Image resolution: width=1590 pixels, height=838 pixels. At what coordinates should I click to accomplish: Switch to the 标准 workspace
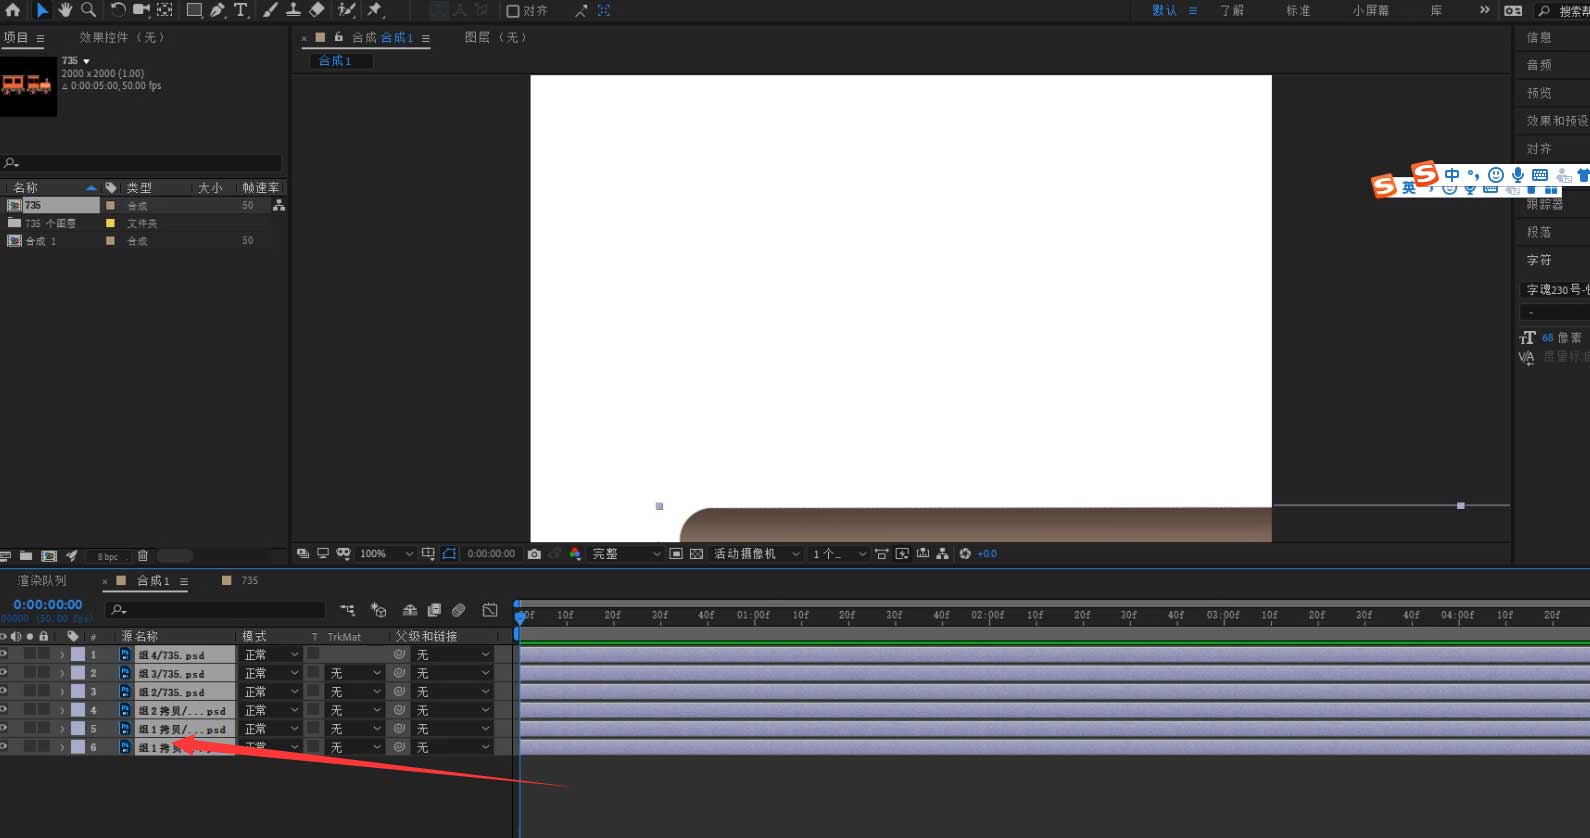click(x=1298, y=11)
